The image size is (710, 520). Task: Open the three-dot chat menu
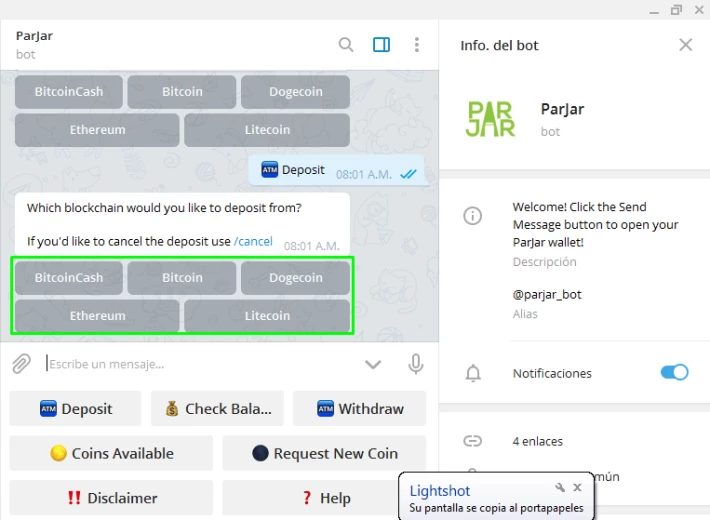tap(417, 44)
